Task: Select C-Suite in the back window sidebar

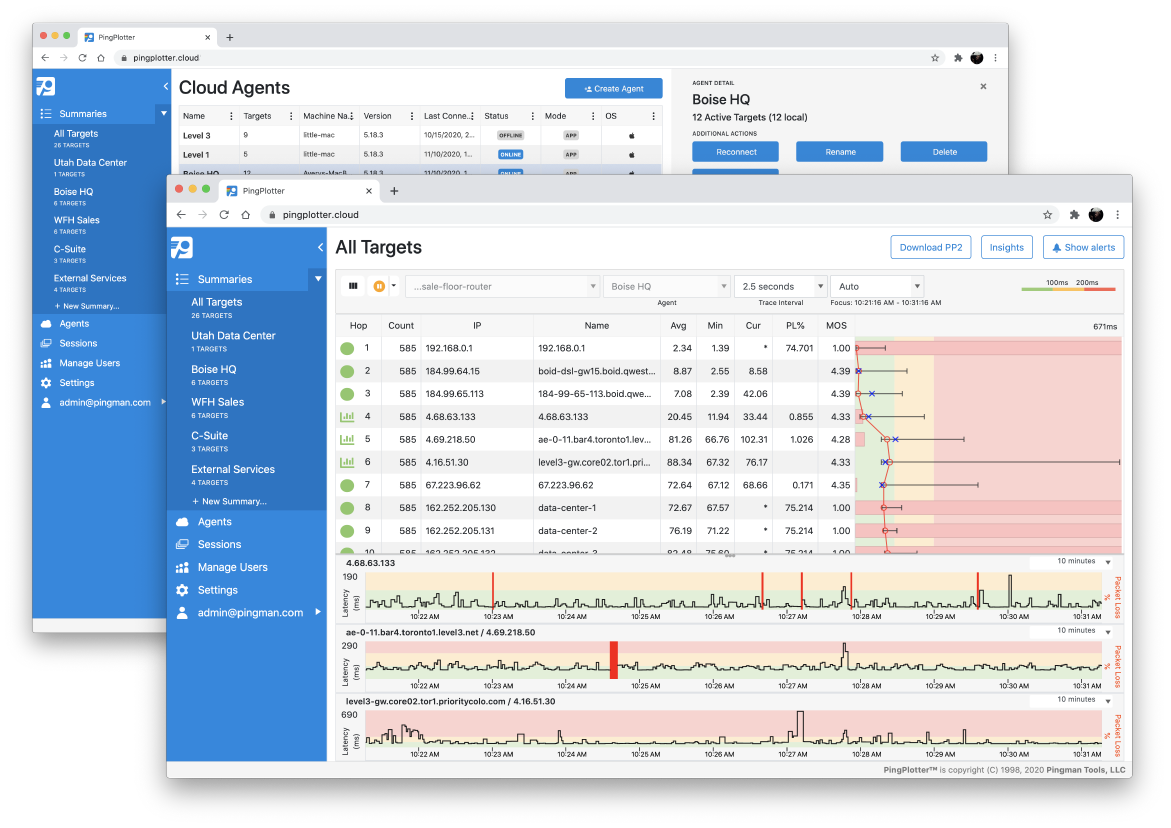Action: click(x=69, y=249)
